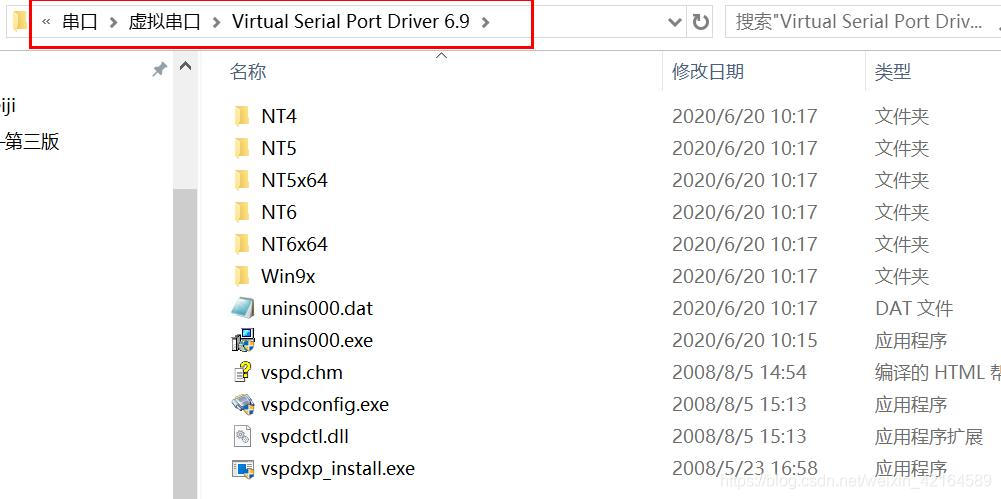Image resolution: width=1001 pixels, height=499 pixels.
Task: Click the 2008/8/5 14:54 date of vspd.chm
Action: pyautogui.click(x=739, y=372)
